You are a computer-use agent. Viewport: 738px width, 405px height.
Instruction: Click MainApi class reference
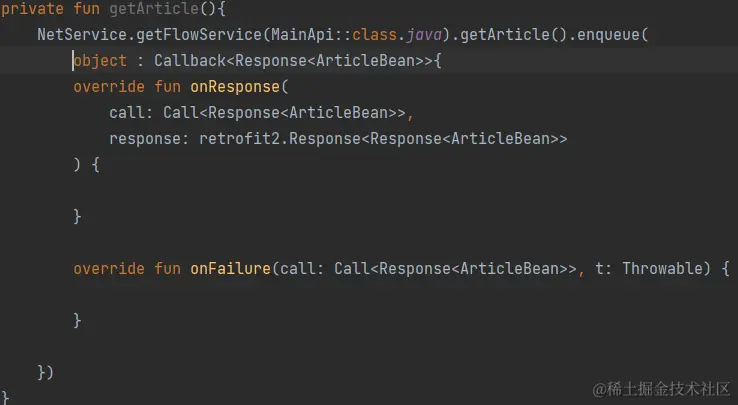pos(302,34)
